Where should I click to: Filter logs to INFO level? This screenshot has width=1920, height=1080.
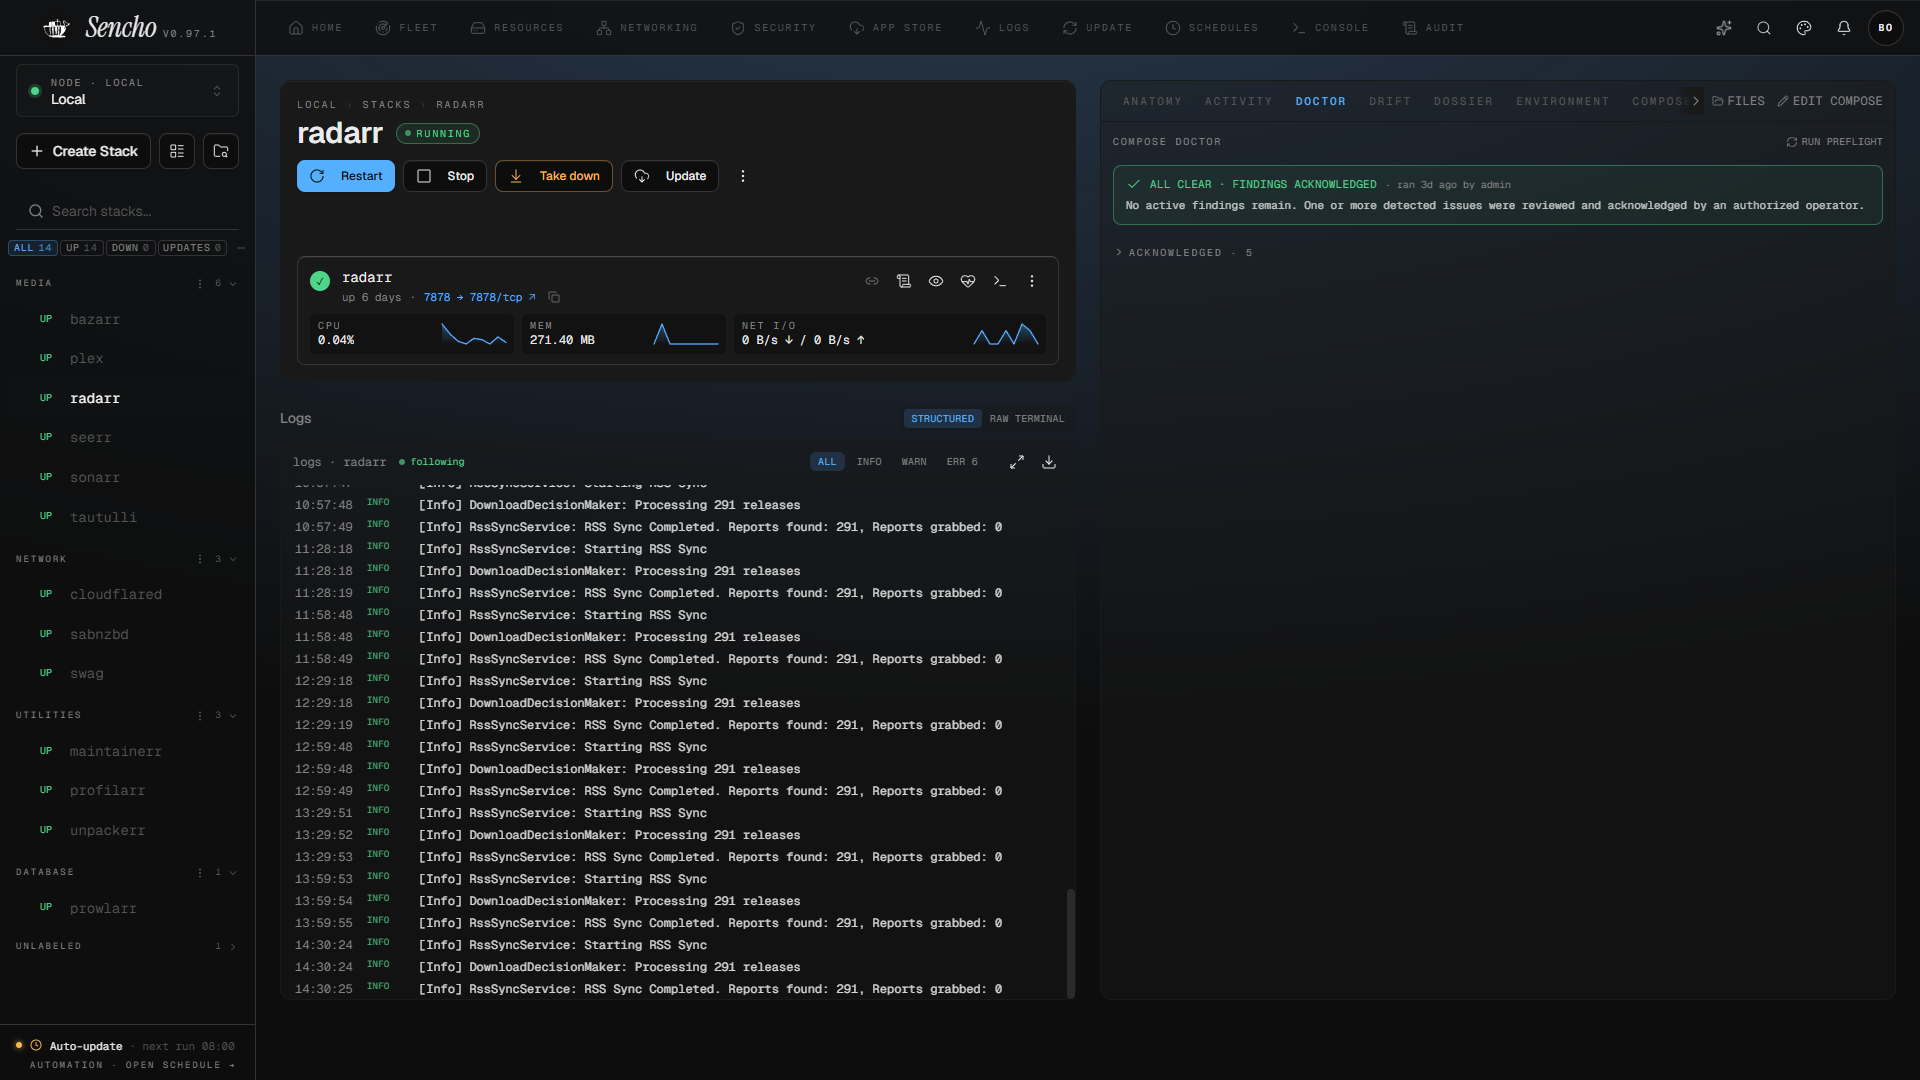coord(869,462)
